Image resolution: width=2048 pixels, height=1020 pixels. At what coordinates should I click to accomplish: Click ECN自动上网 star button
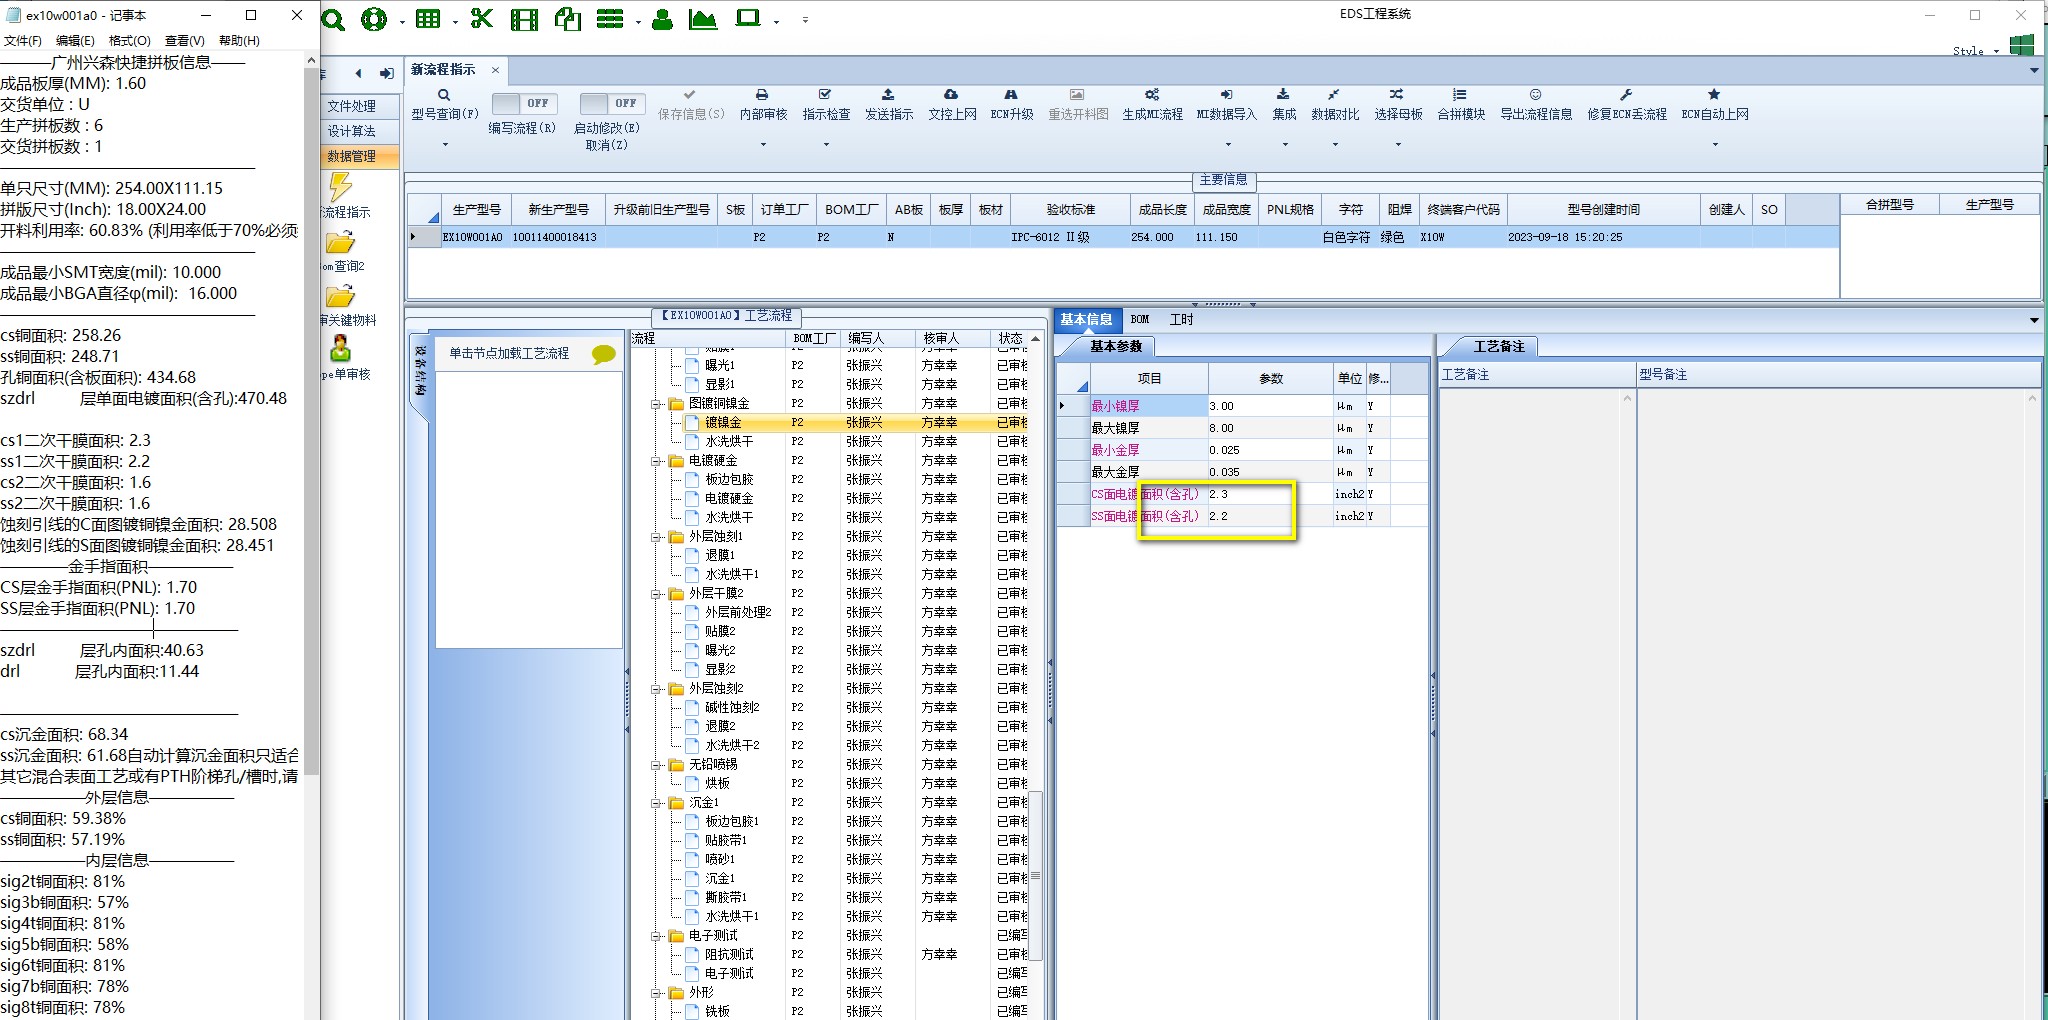(1715, 105)
